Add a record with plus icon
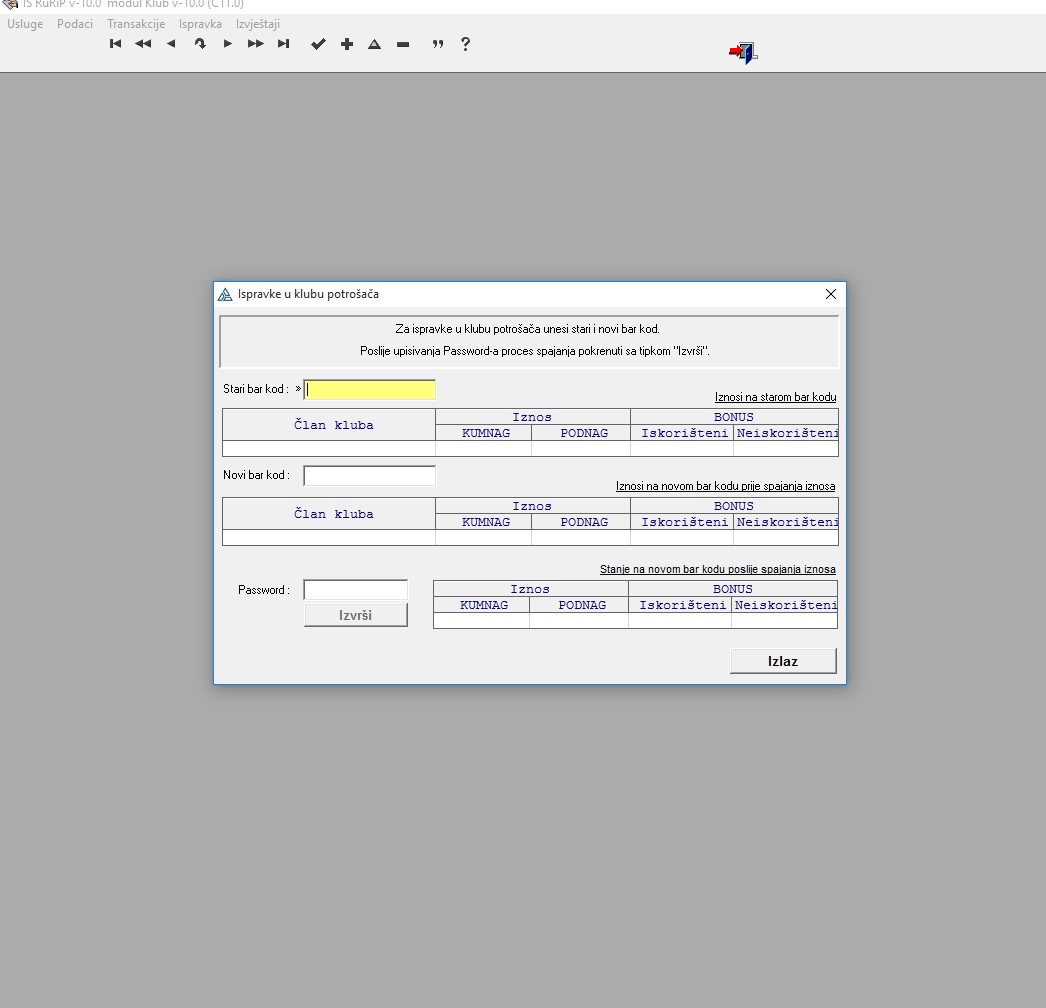The height and width of the screenshot is (1008, 1046). [x=347, y=44]
